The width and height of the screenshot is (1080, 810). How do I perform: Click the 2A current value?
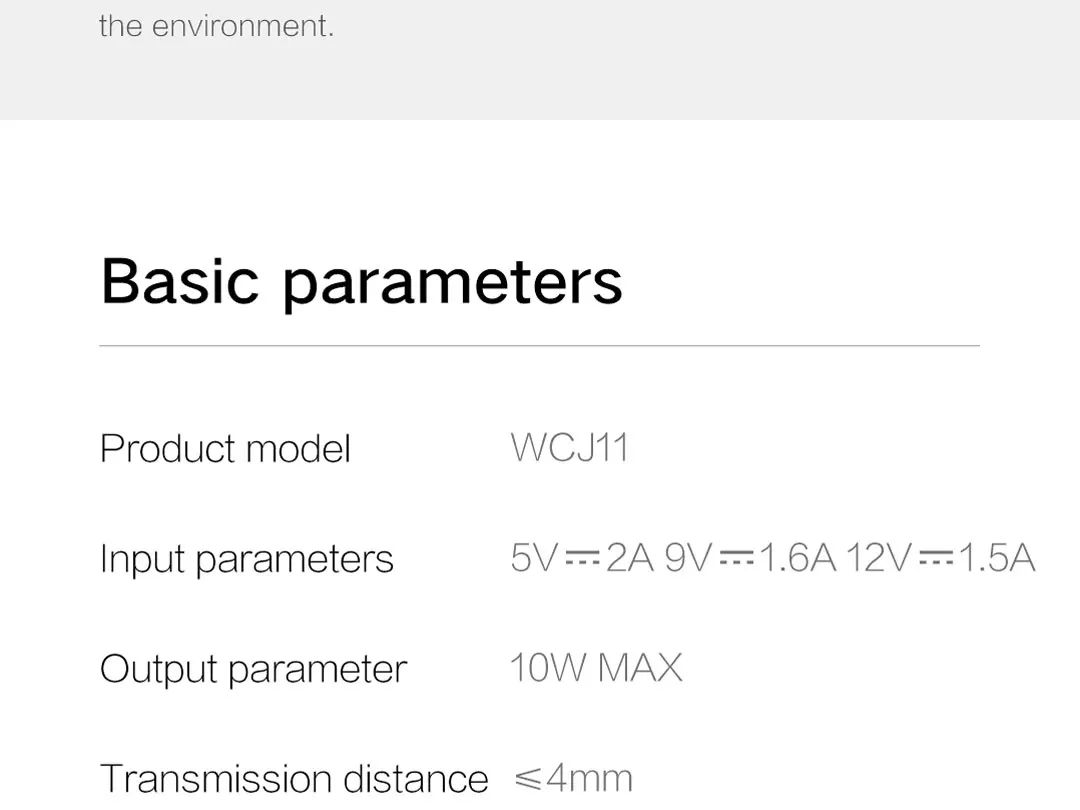(x=629, y=558)
